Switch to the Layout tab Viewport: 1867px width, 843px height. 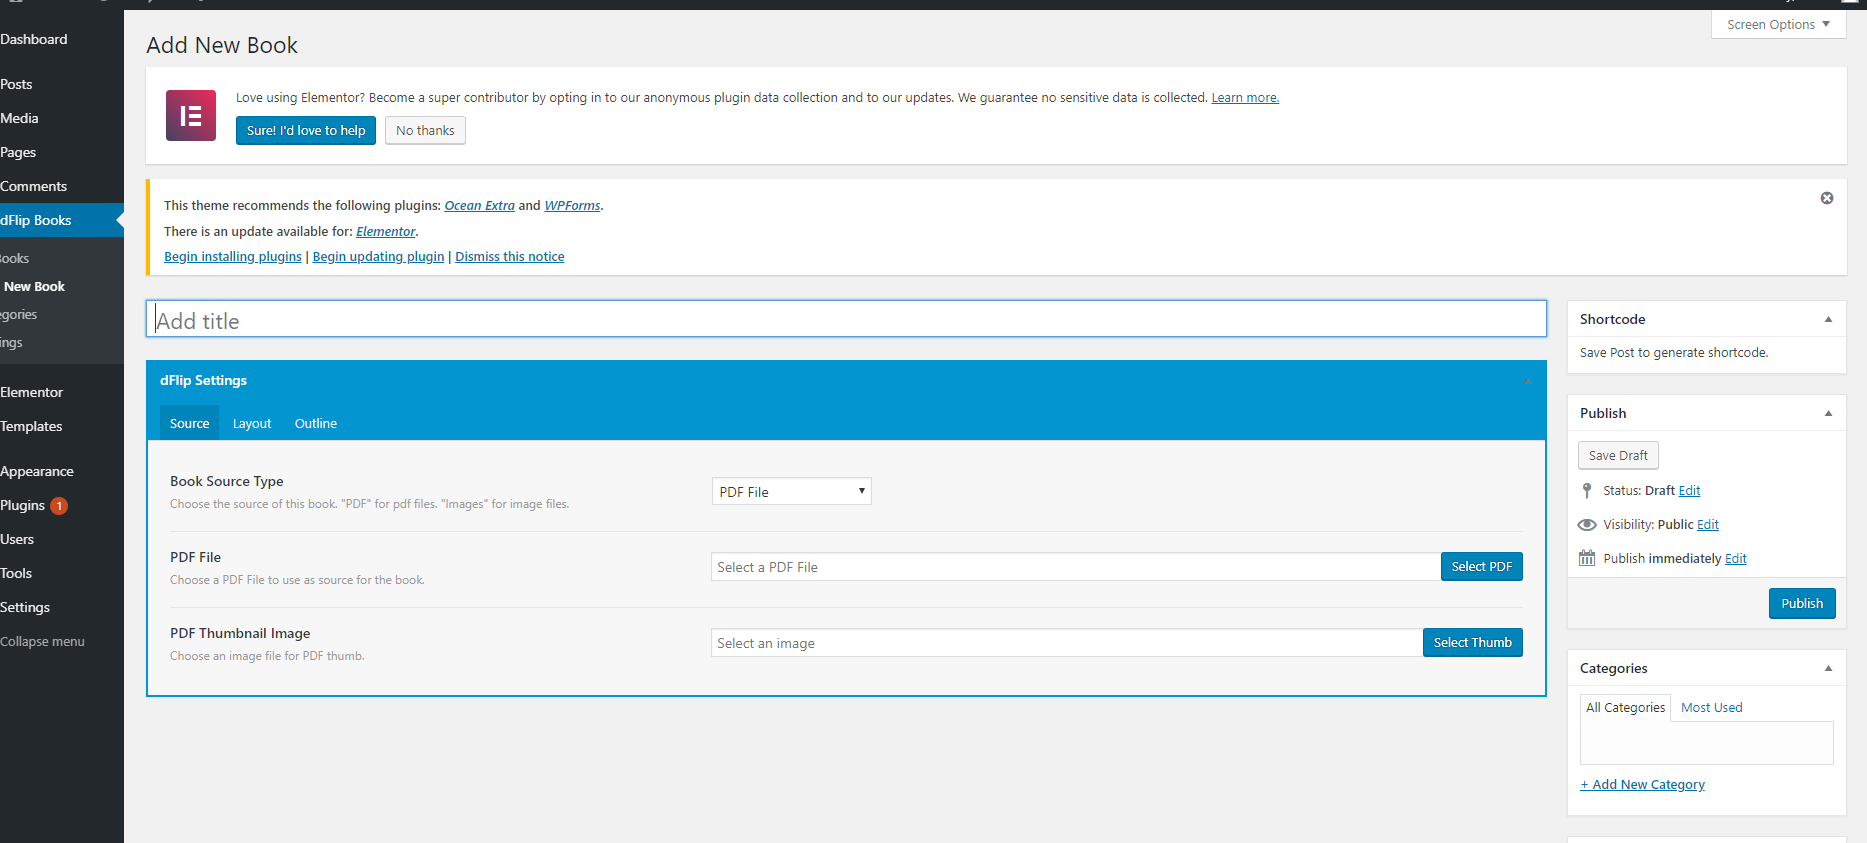click(252, 423)
